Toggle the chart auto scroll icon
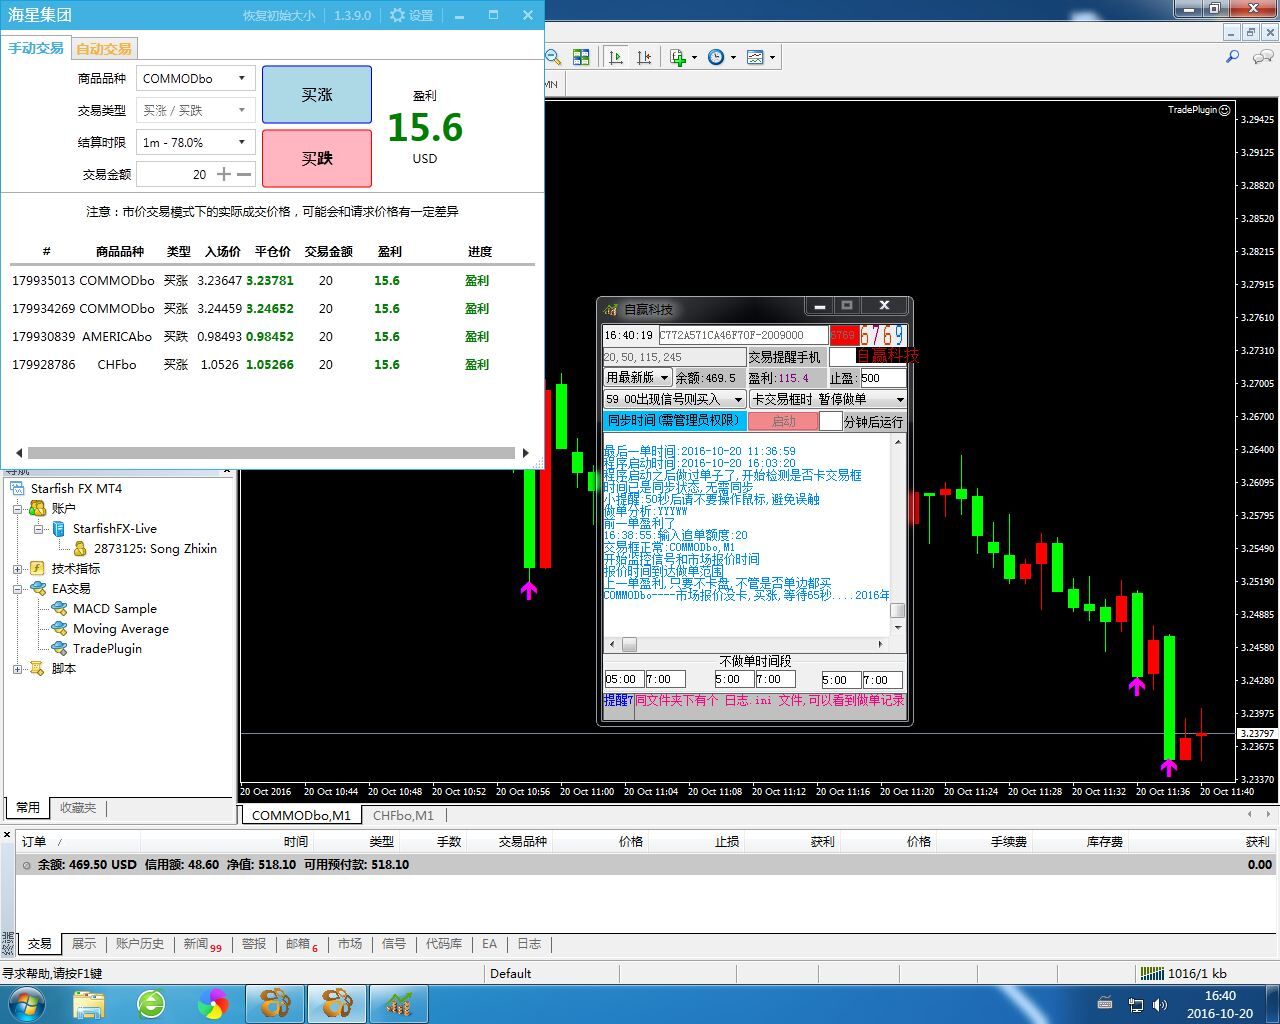The width and height of the screenshot is (1280, 1024). pyautogui.click(x=616, y=57)
